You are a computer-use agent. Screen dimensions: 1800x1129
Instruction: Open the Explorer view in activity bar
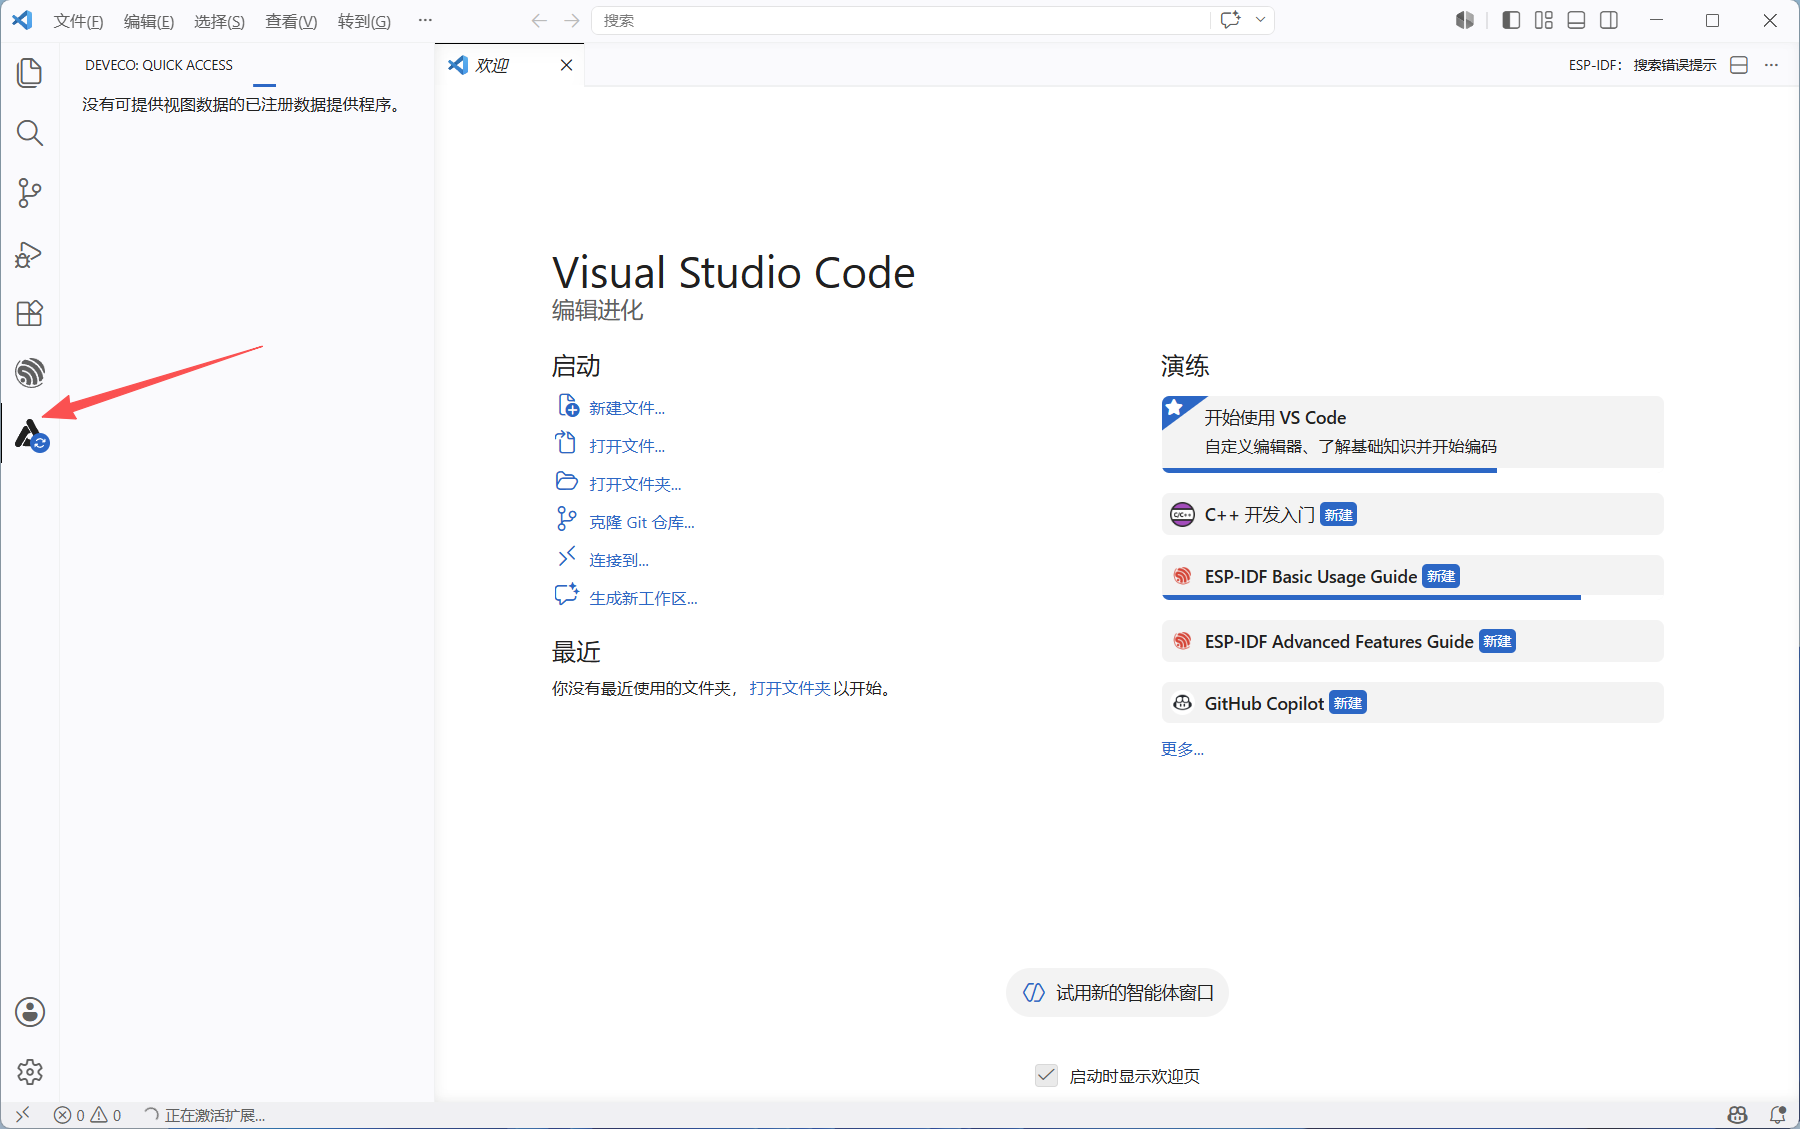(30, 73)
